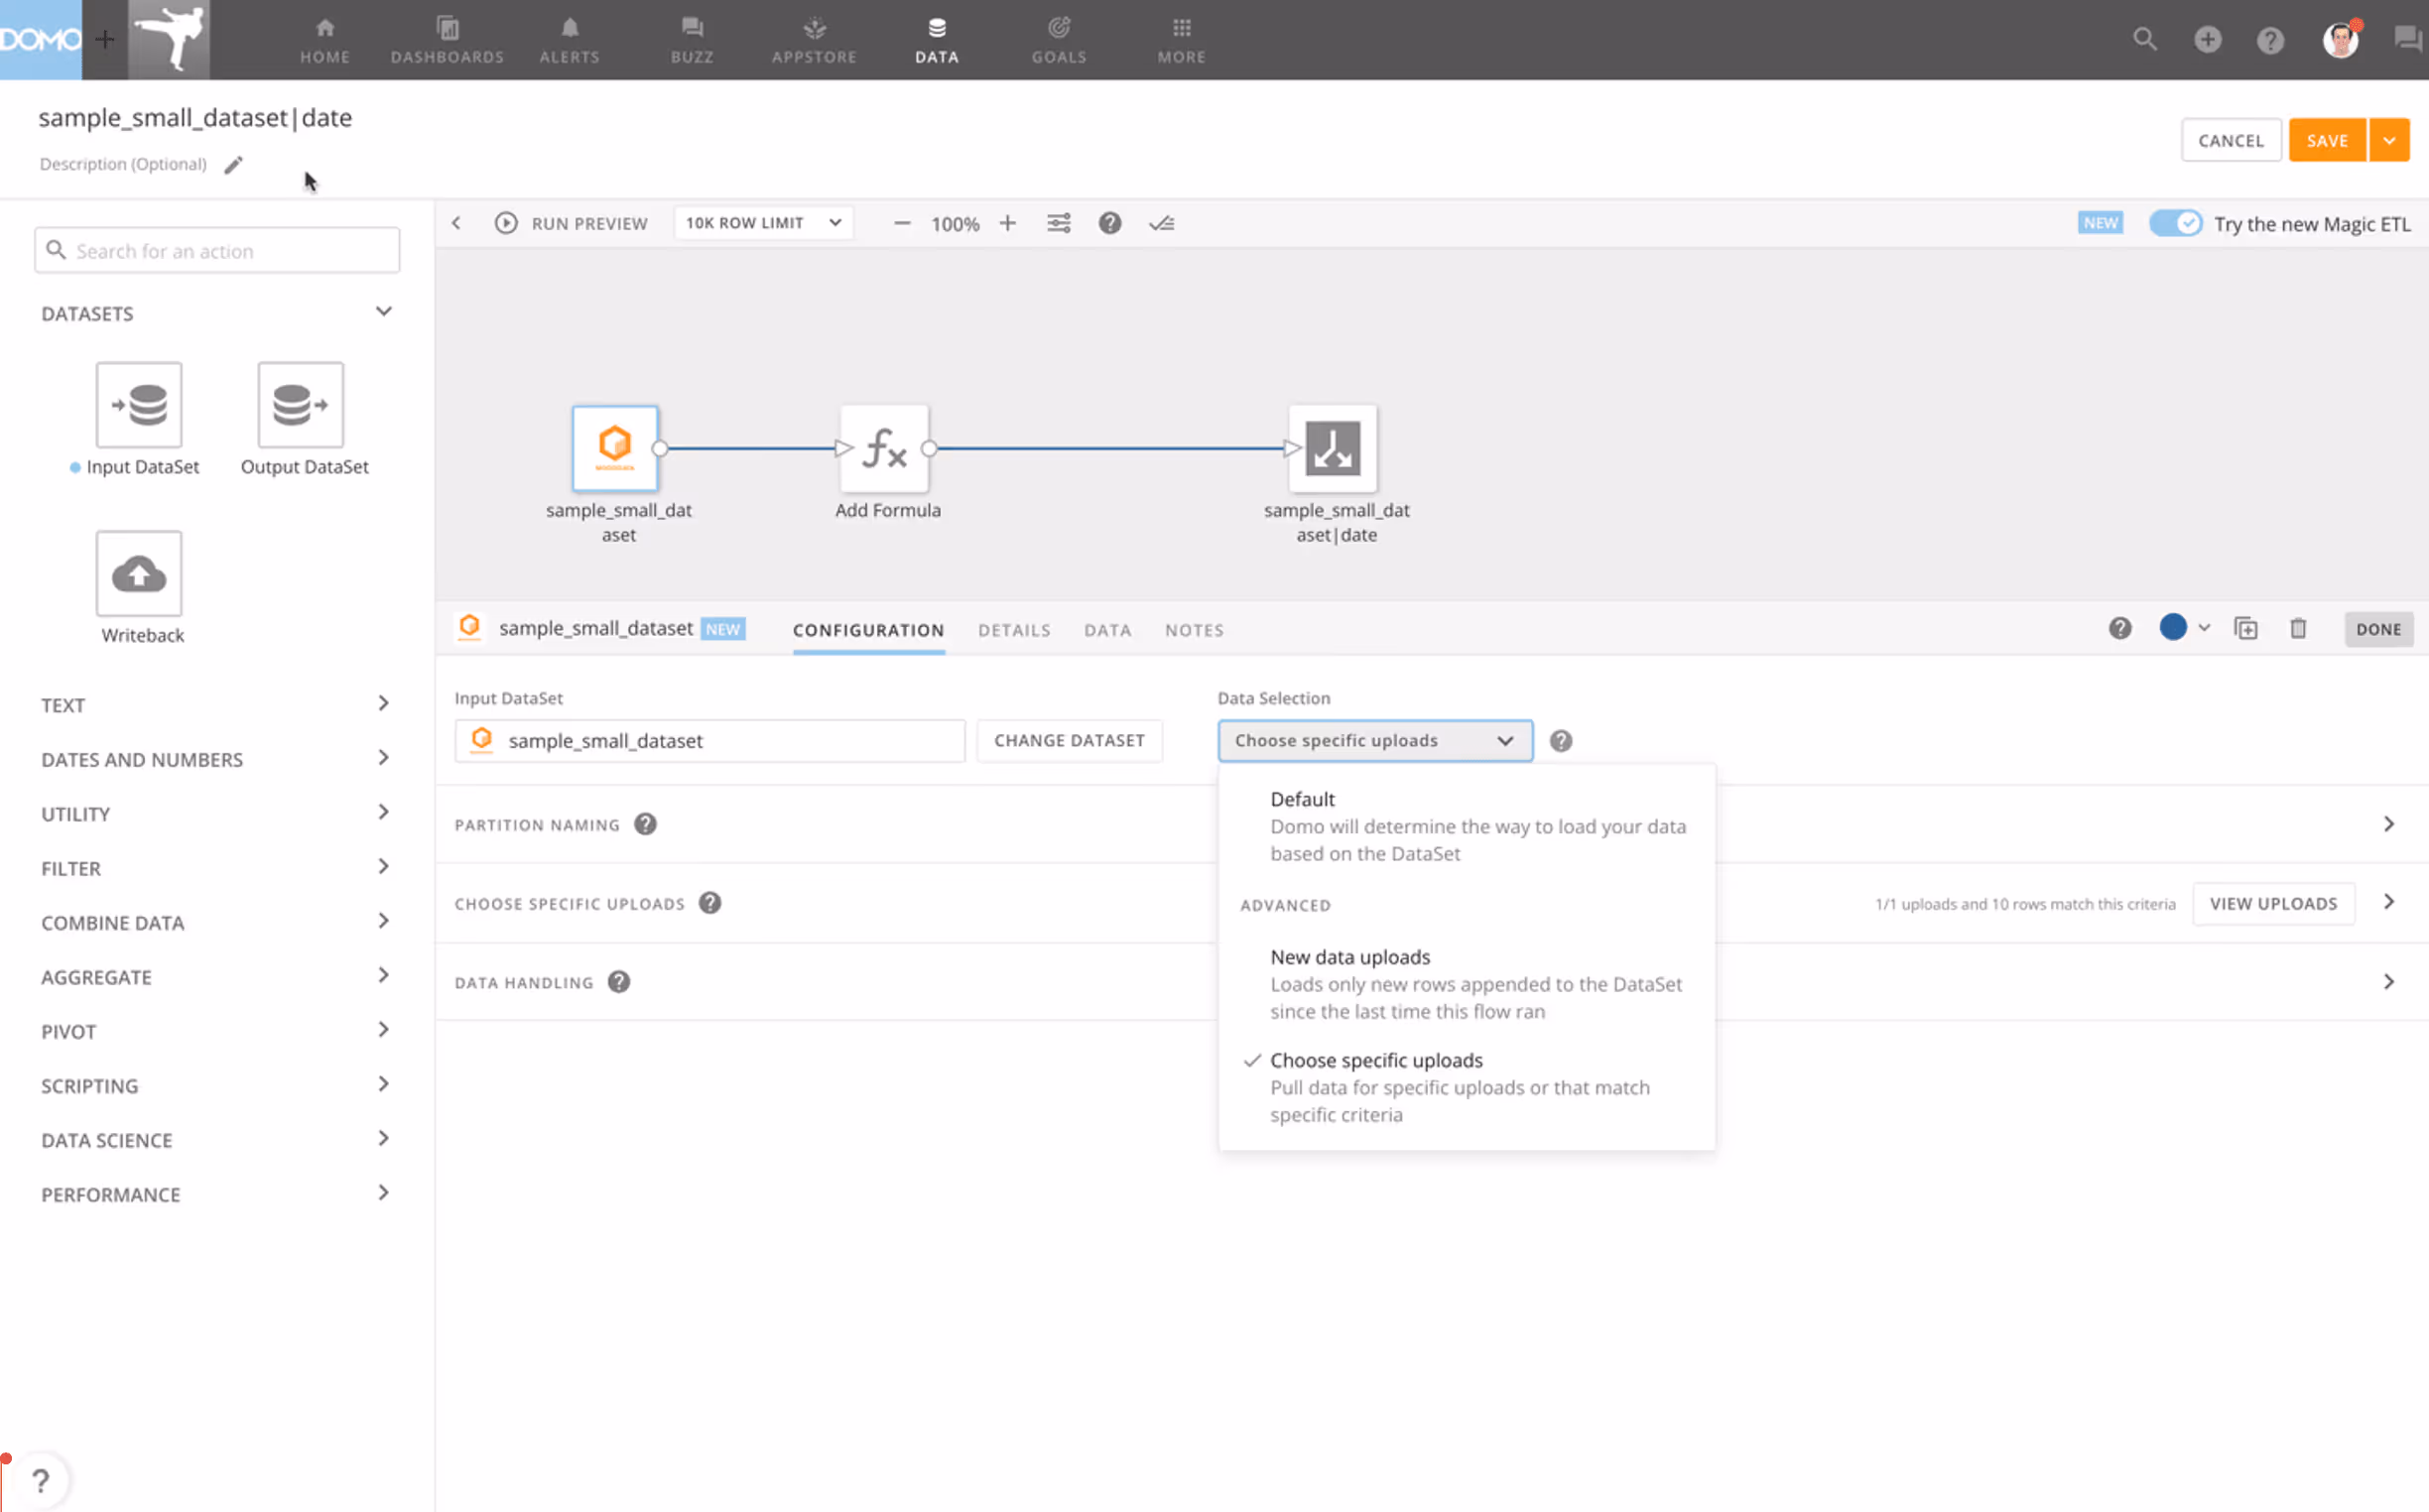Open the Dashboards menu in top navigation
The height and width of the screenshot is (1512, 2429).
[x=447, y=40]
